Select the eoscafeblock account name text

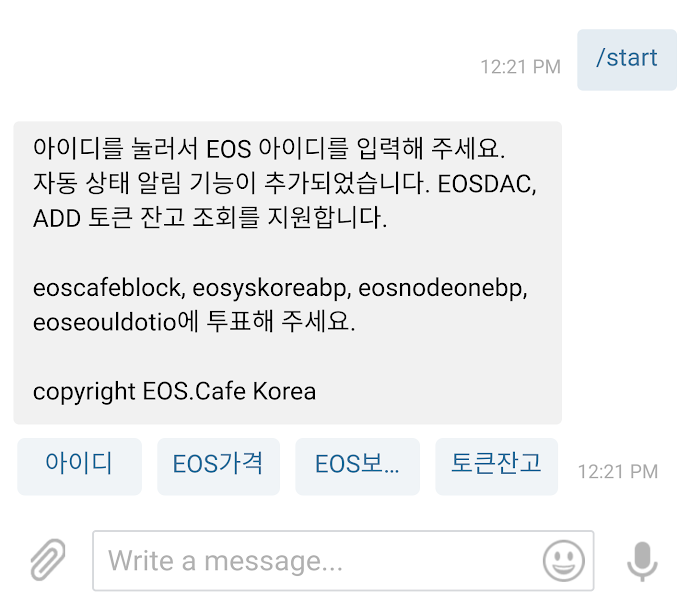(106, 288)
